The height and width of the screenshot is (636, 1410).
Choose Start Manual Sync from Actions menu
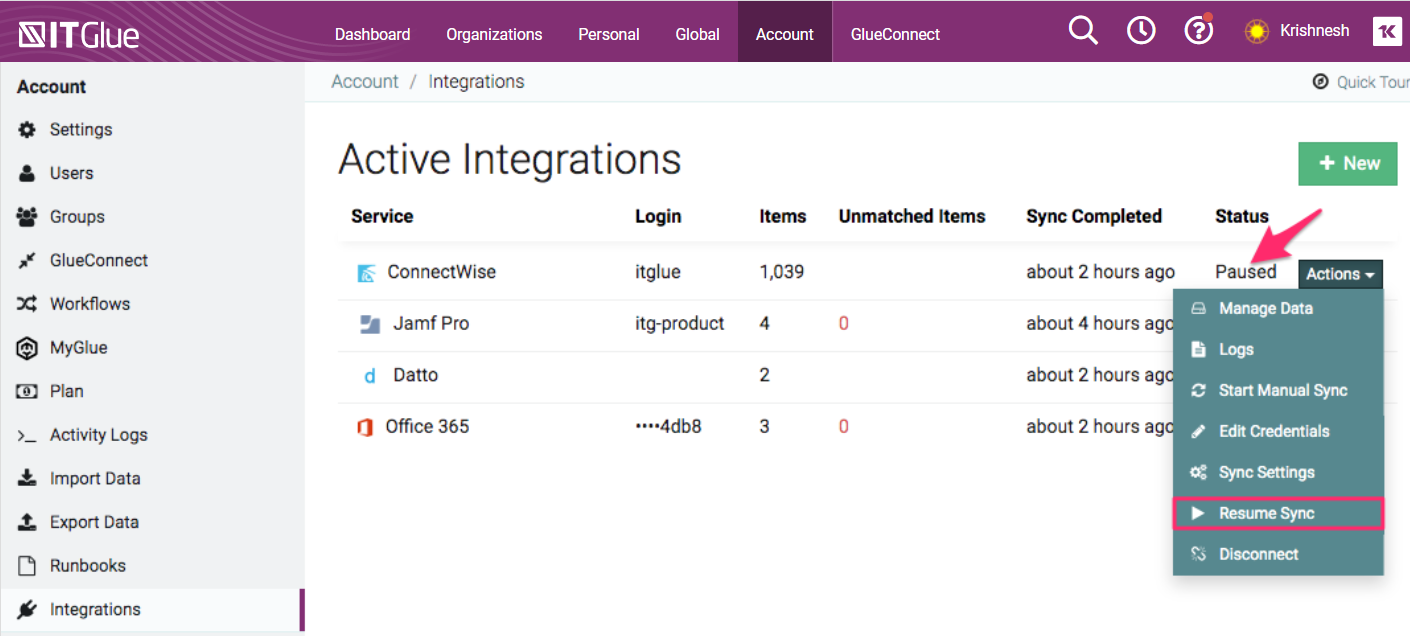click(x=1278, y=390)
